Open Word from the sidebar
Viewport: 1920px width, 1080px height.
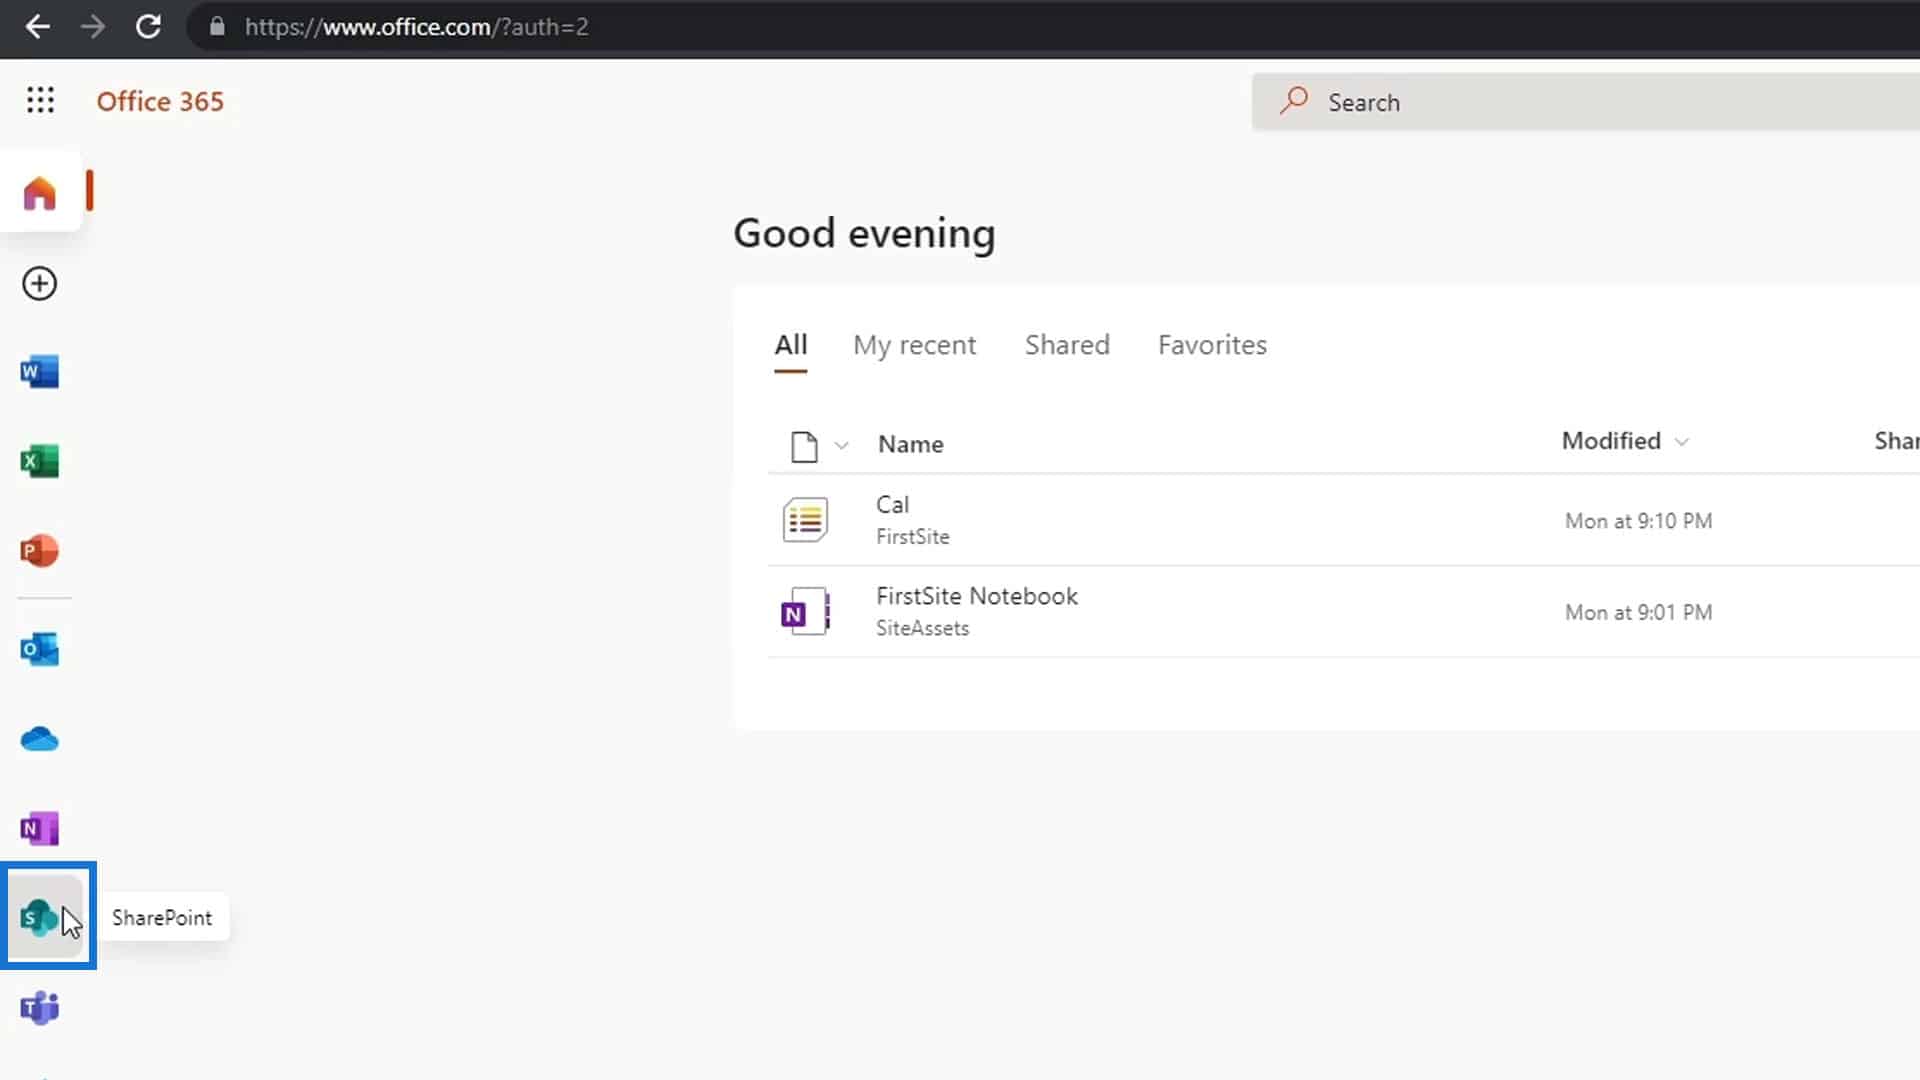click(x=40, y=372)
